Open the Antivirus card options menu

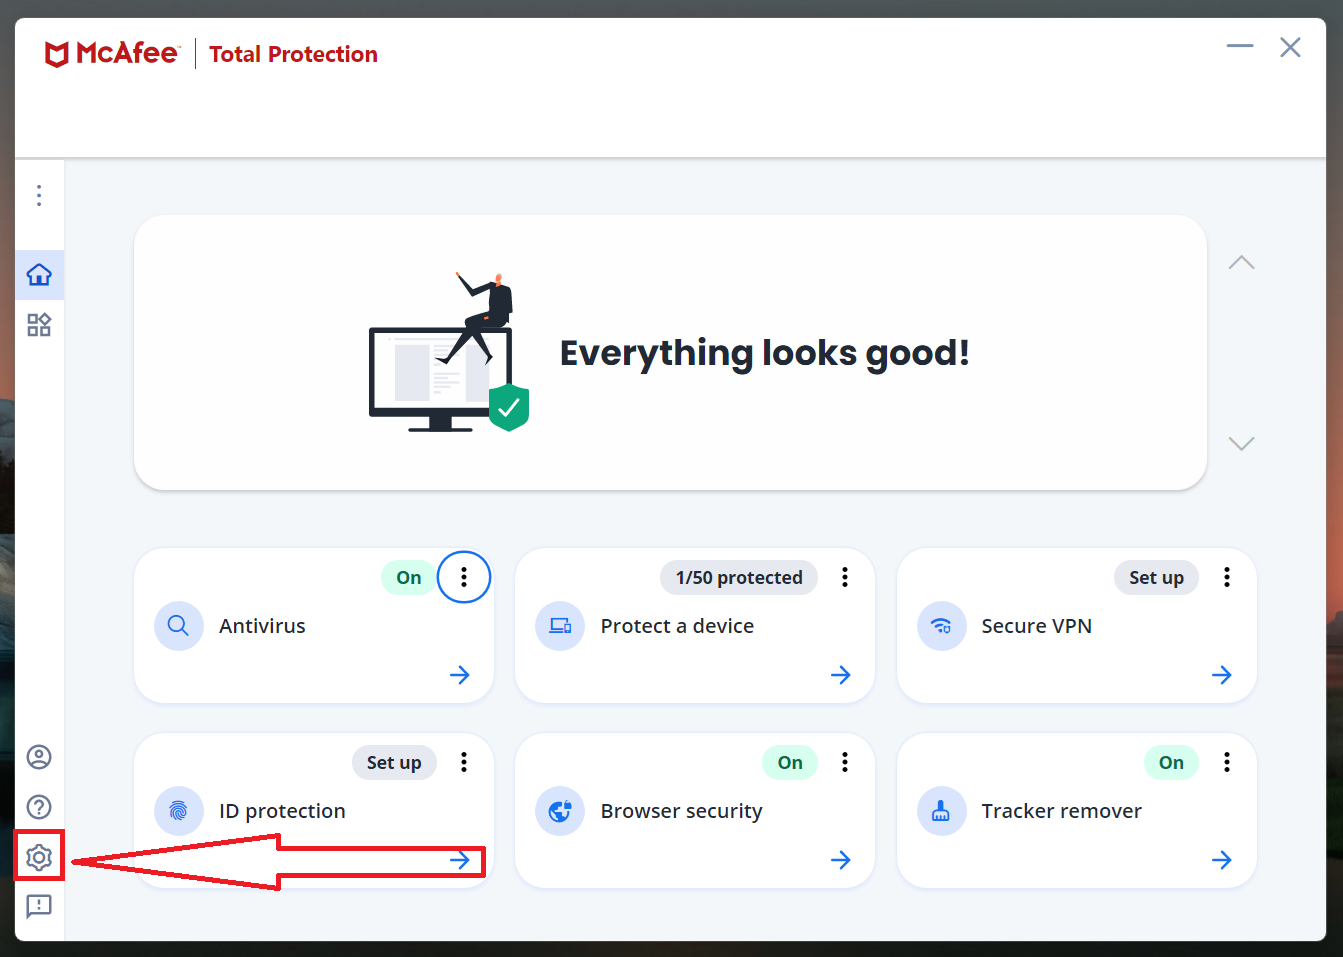pyautogui.click(x=464, y=577)
